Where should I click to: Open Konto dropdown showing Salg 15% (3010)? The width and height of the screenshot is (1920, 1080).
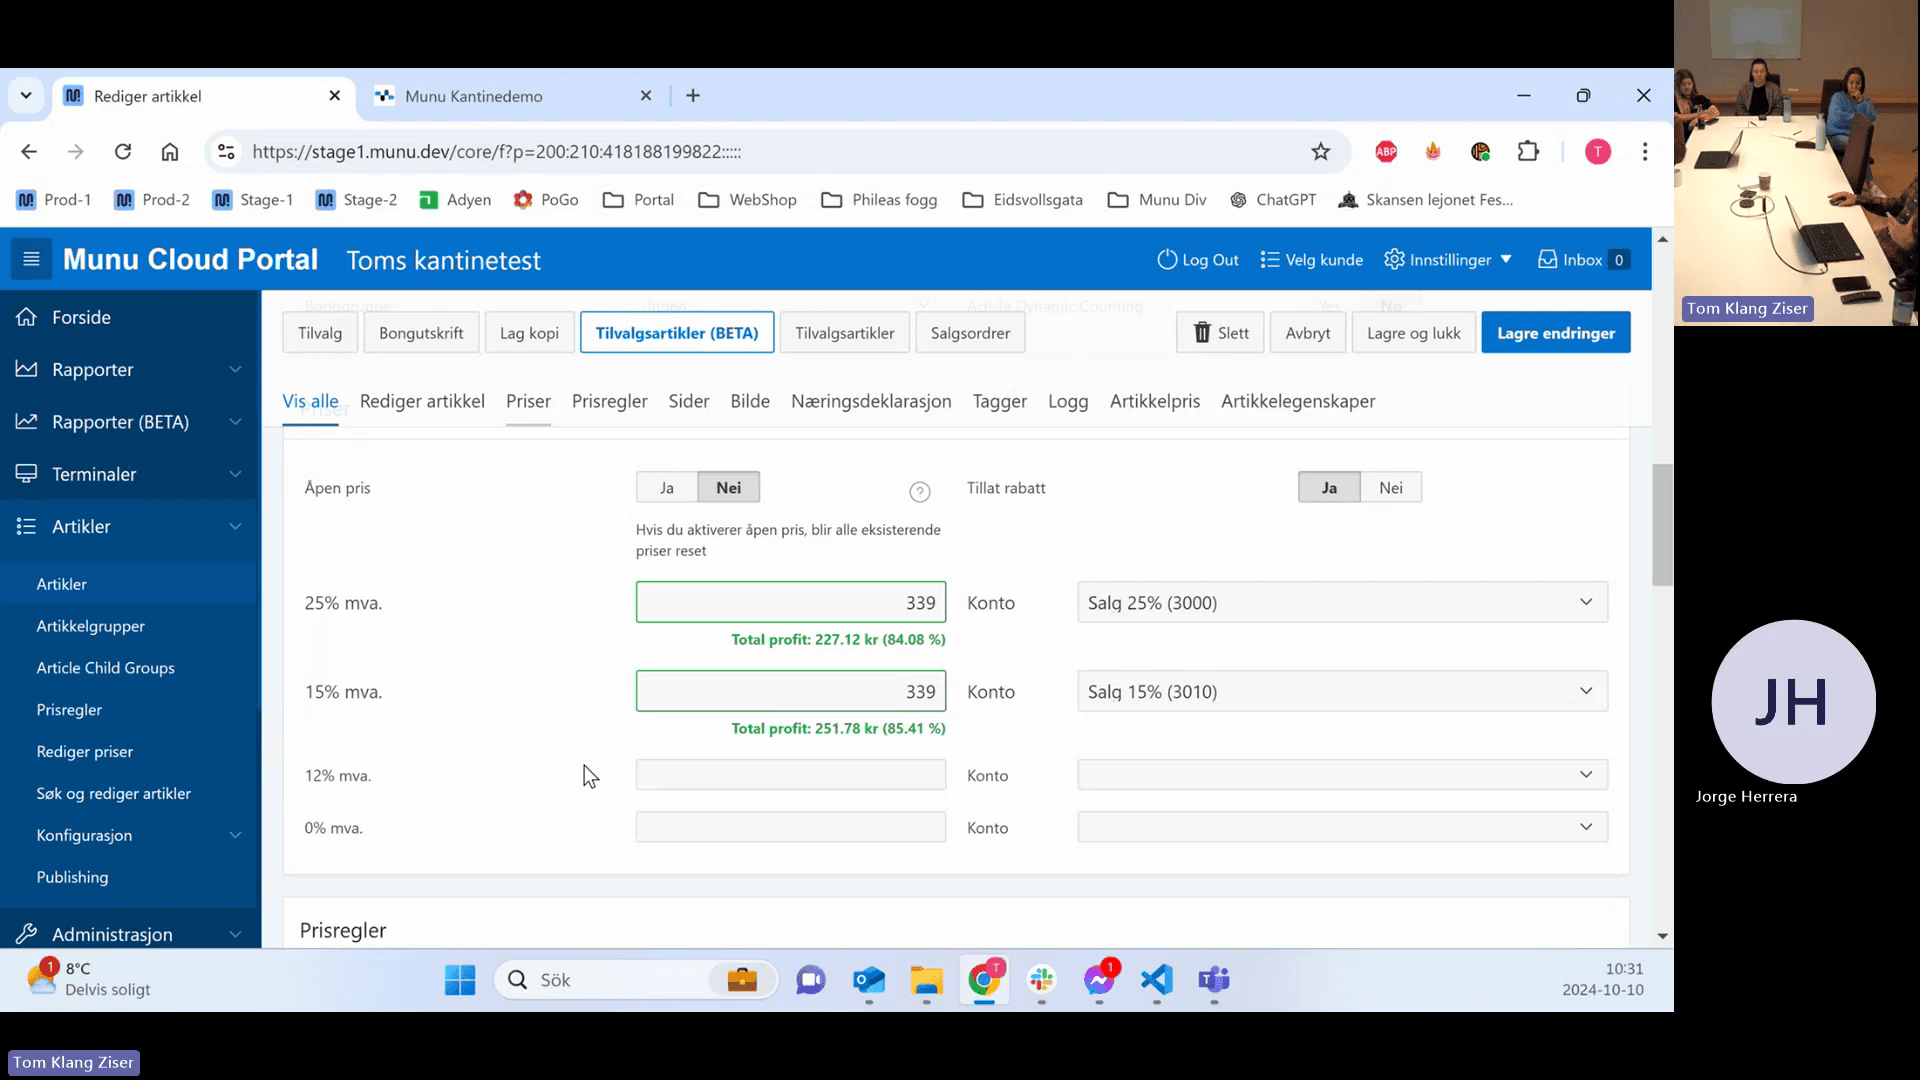coord(1342,692)
